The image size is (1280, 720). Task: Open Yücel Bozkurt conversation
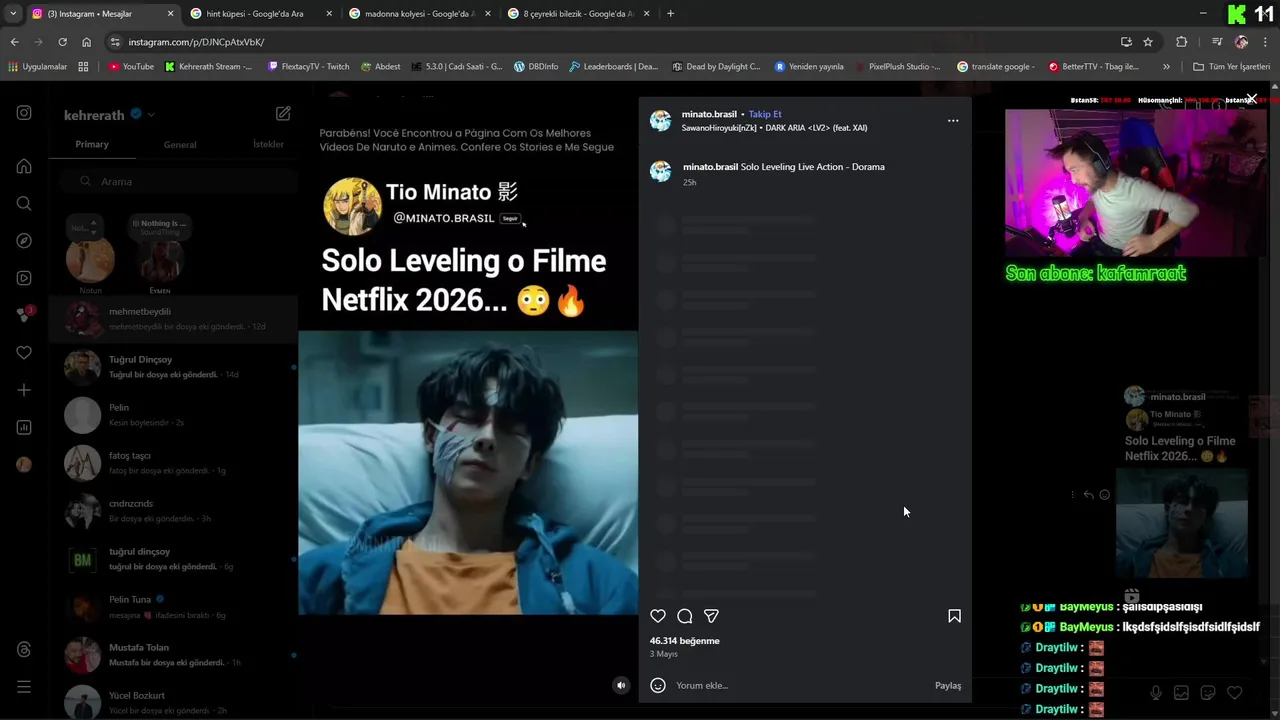[174, 702]
